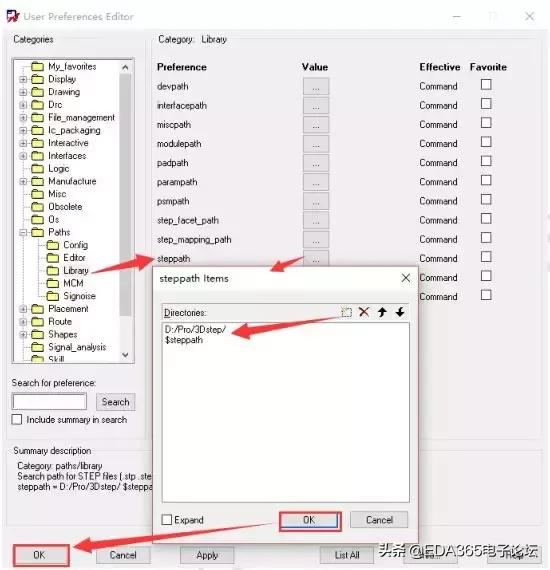Select the Library subfolder under Paths
This screenshot has width=550, height=570.
[68, 270]
